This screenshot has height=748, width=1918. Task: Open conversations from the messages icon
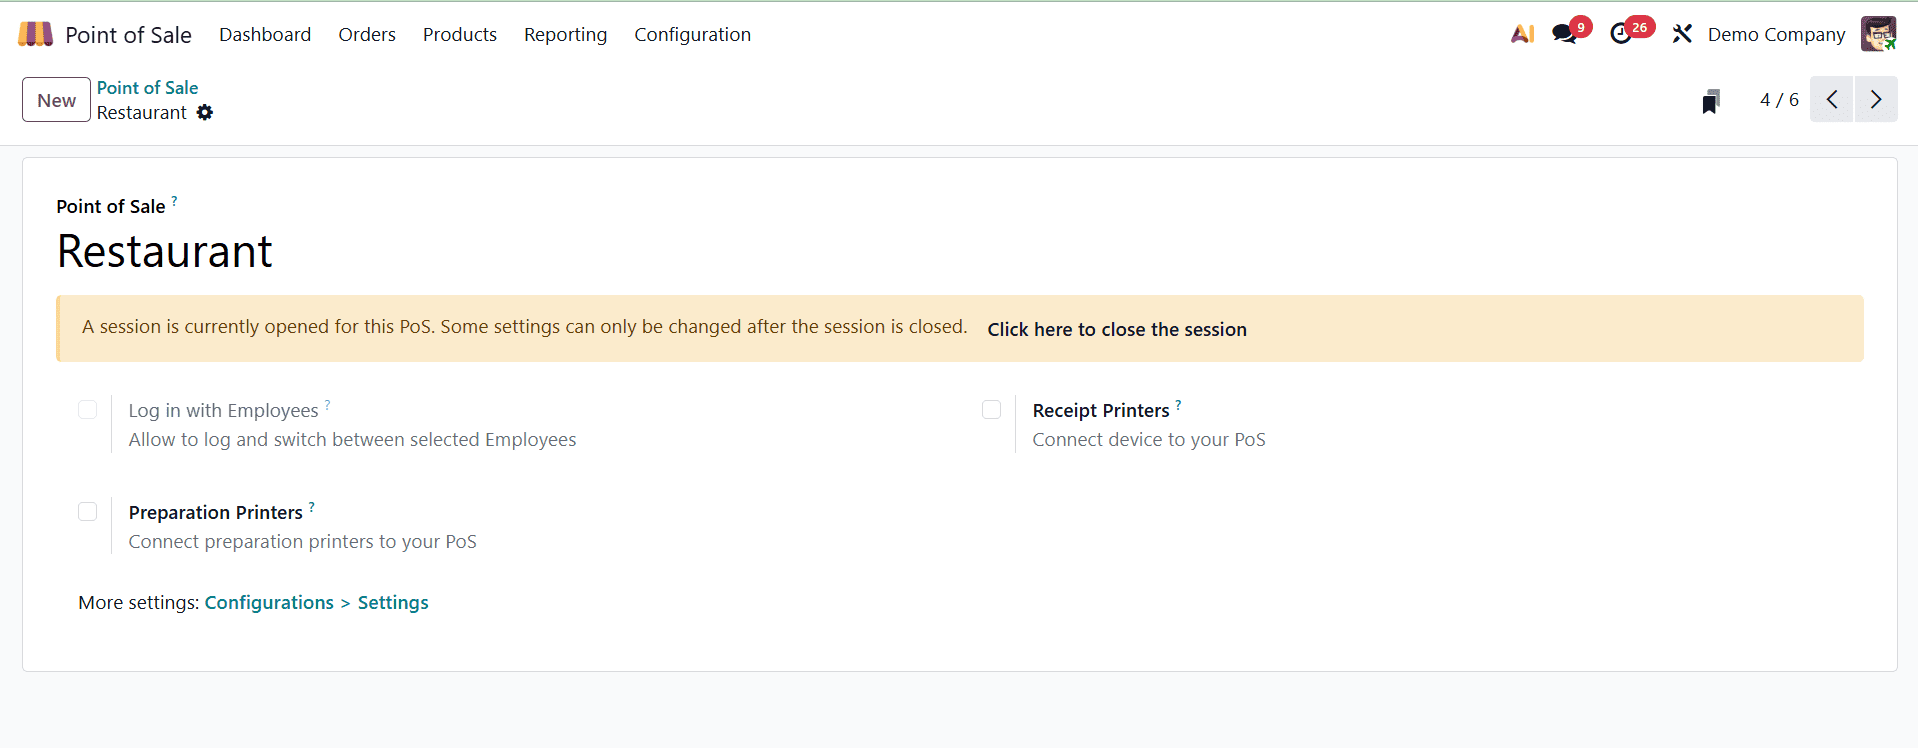pyautogui.click(x=1564, y=33)
